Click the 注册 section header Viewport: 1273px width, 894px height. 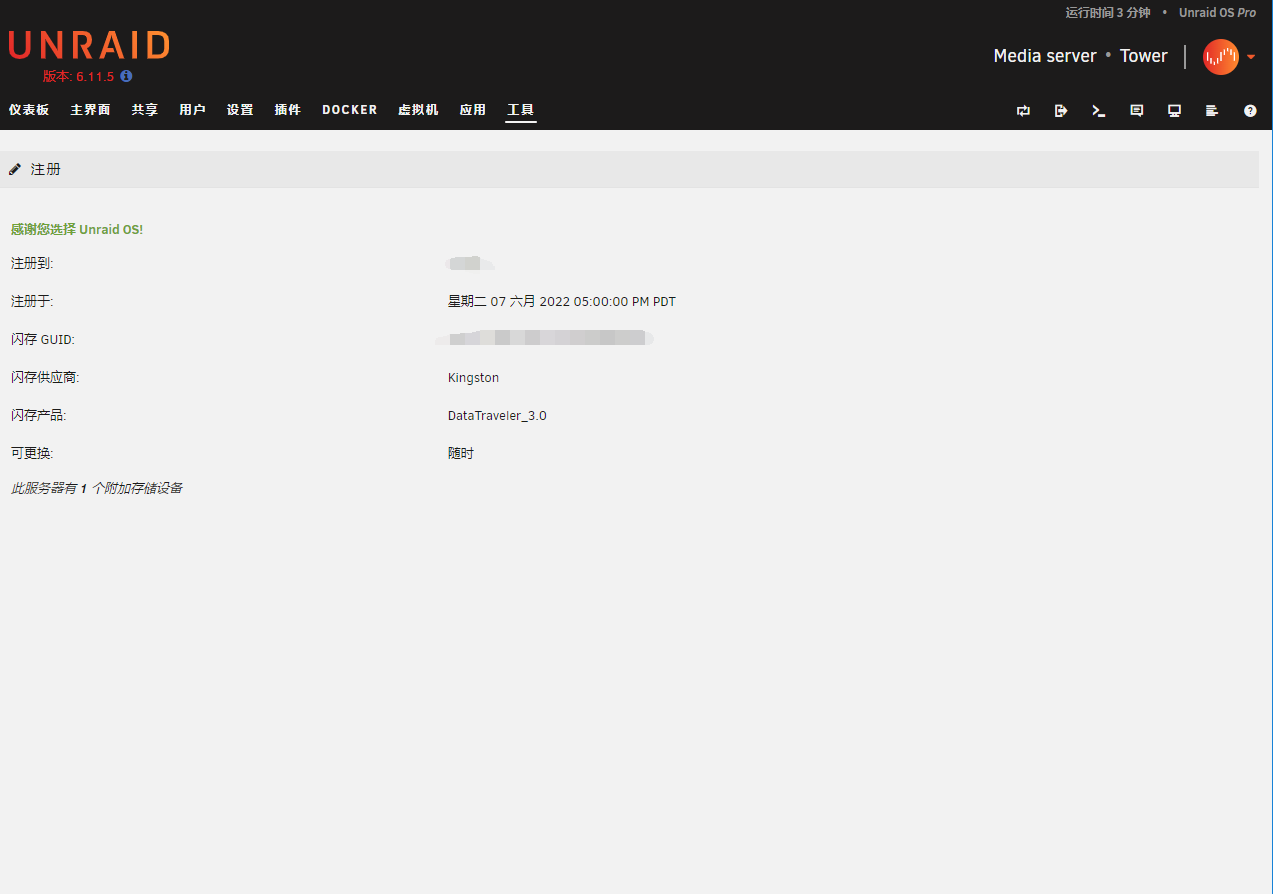tap(46, 169)
